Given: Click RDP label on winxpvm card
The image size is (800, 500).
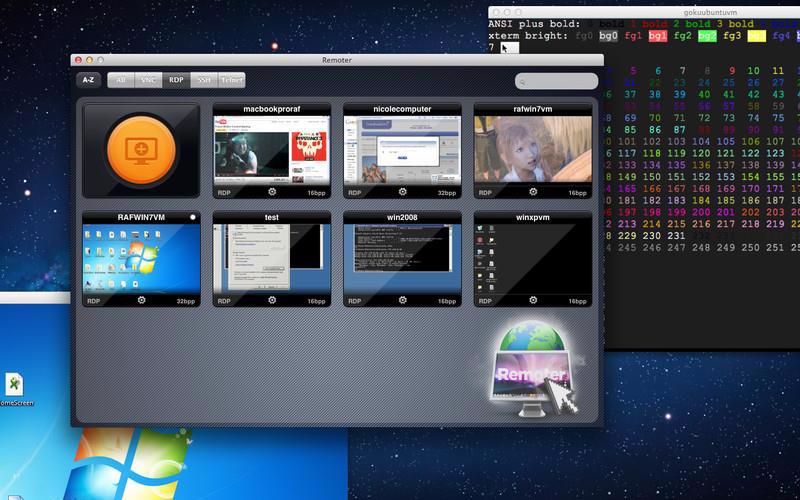Looking at the screenshot, I should click(x=485, y=301).
